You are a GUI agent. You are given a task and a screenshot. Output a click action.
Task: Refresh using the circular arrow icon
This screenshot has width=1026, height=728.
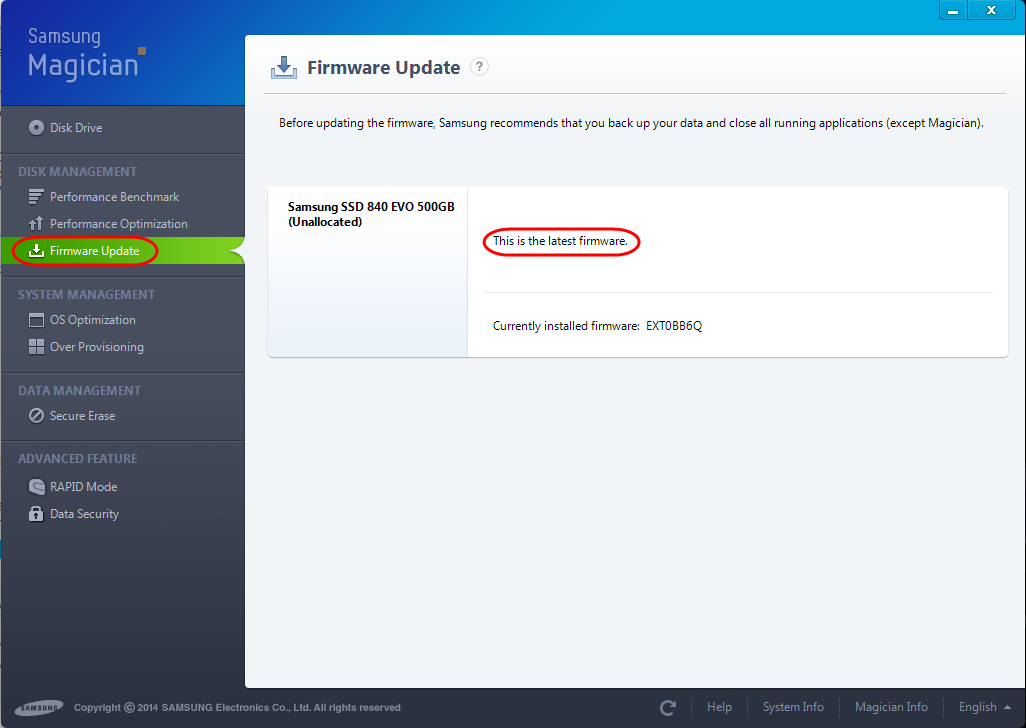[x=668, y=707]
